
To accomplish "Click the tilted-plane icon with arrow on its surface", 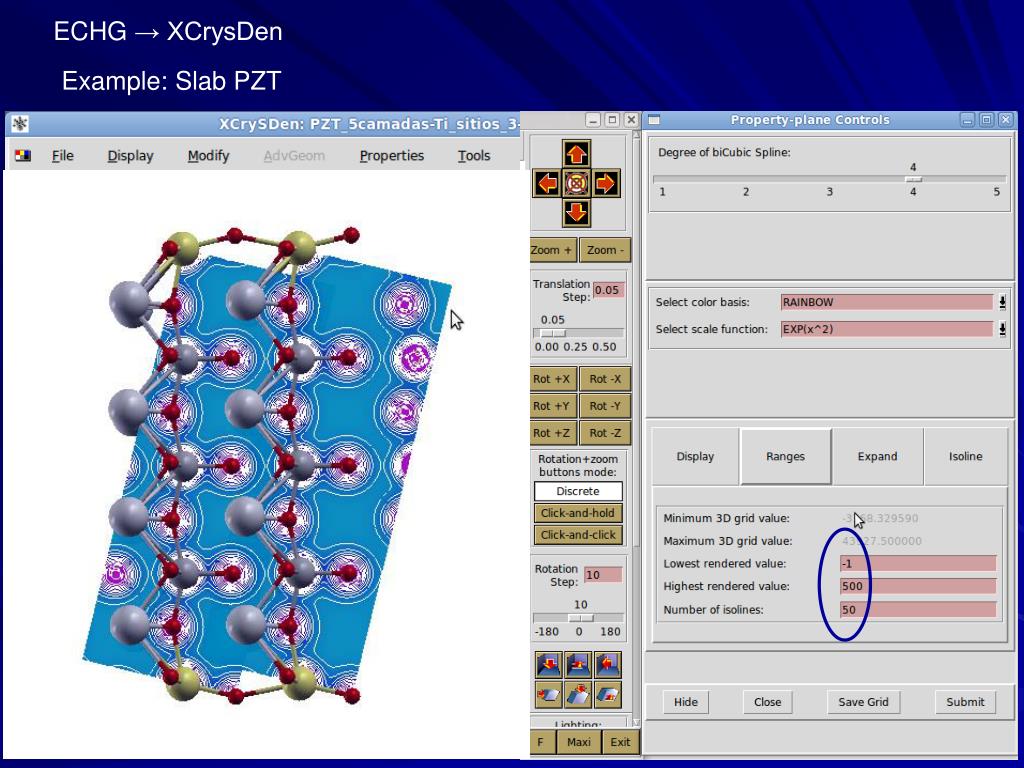I will pos(608,695).
